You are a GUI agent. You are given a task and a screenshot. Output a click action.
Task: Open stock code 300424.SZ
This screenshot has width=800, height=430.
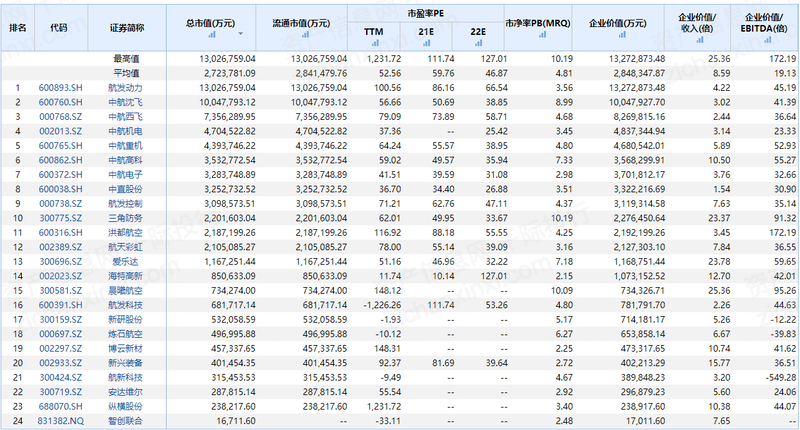pos(60,377)
